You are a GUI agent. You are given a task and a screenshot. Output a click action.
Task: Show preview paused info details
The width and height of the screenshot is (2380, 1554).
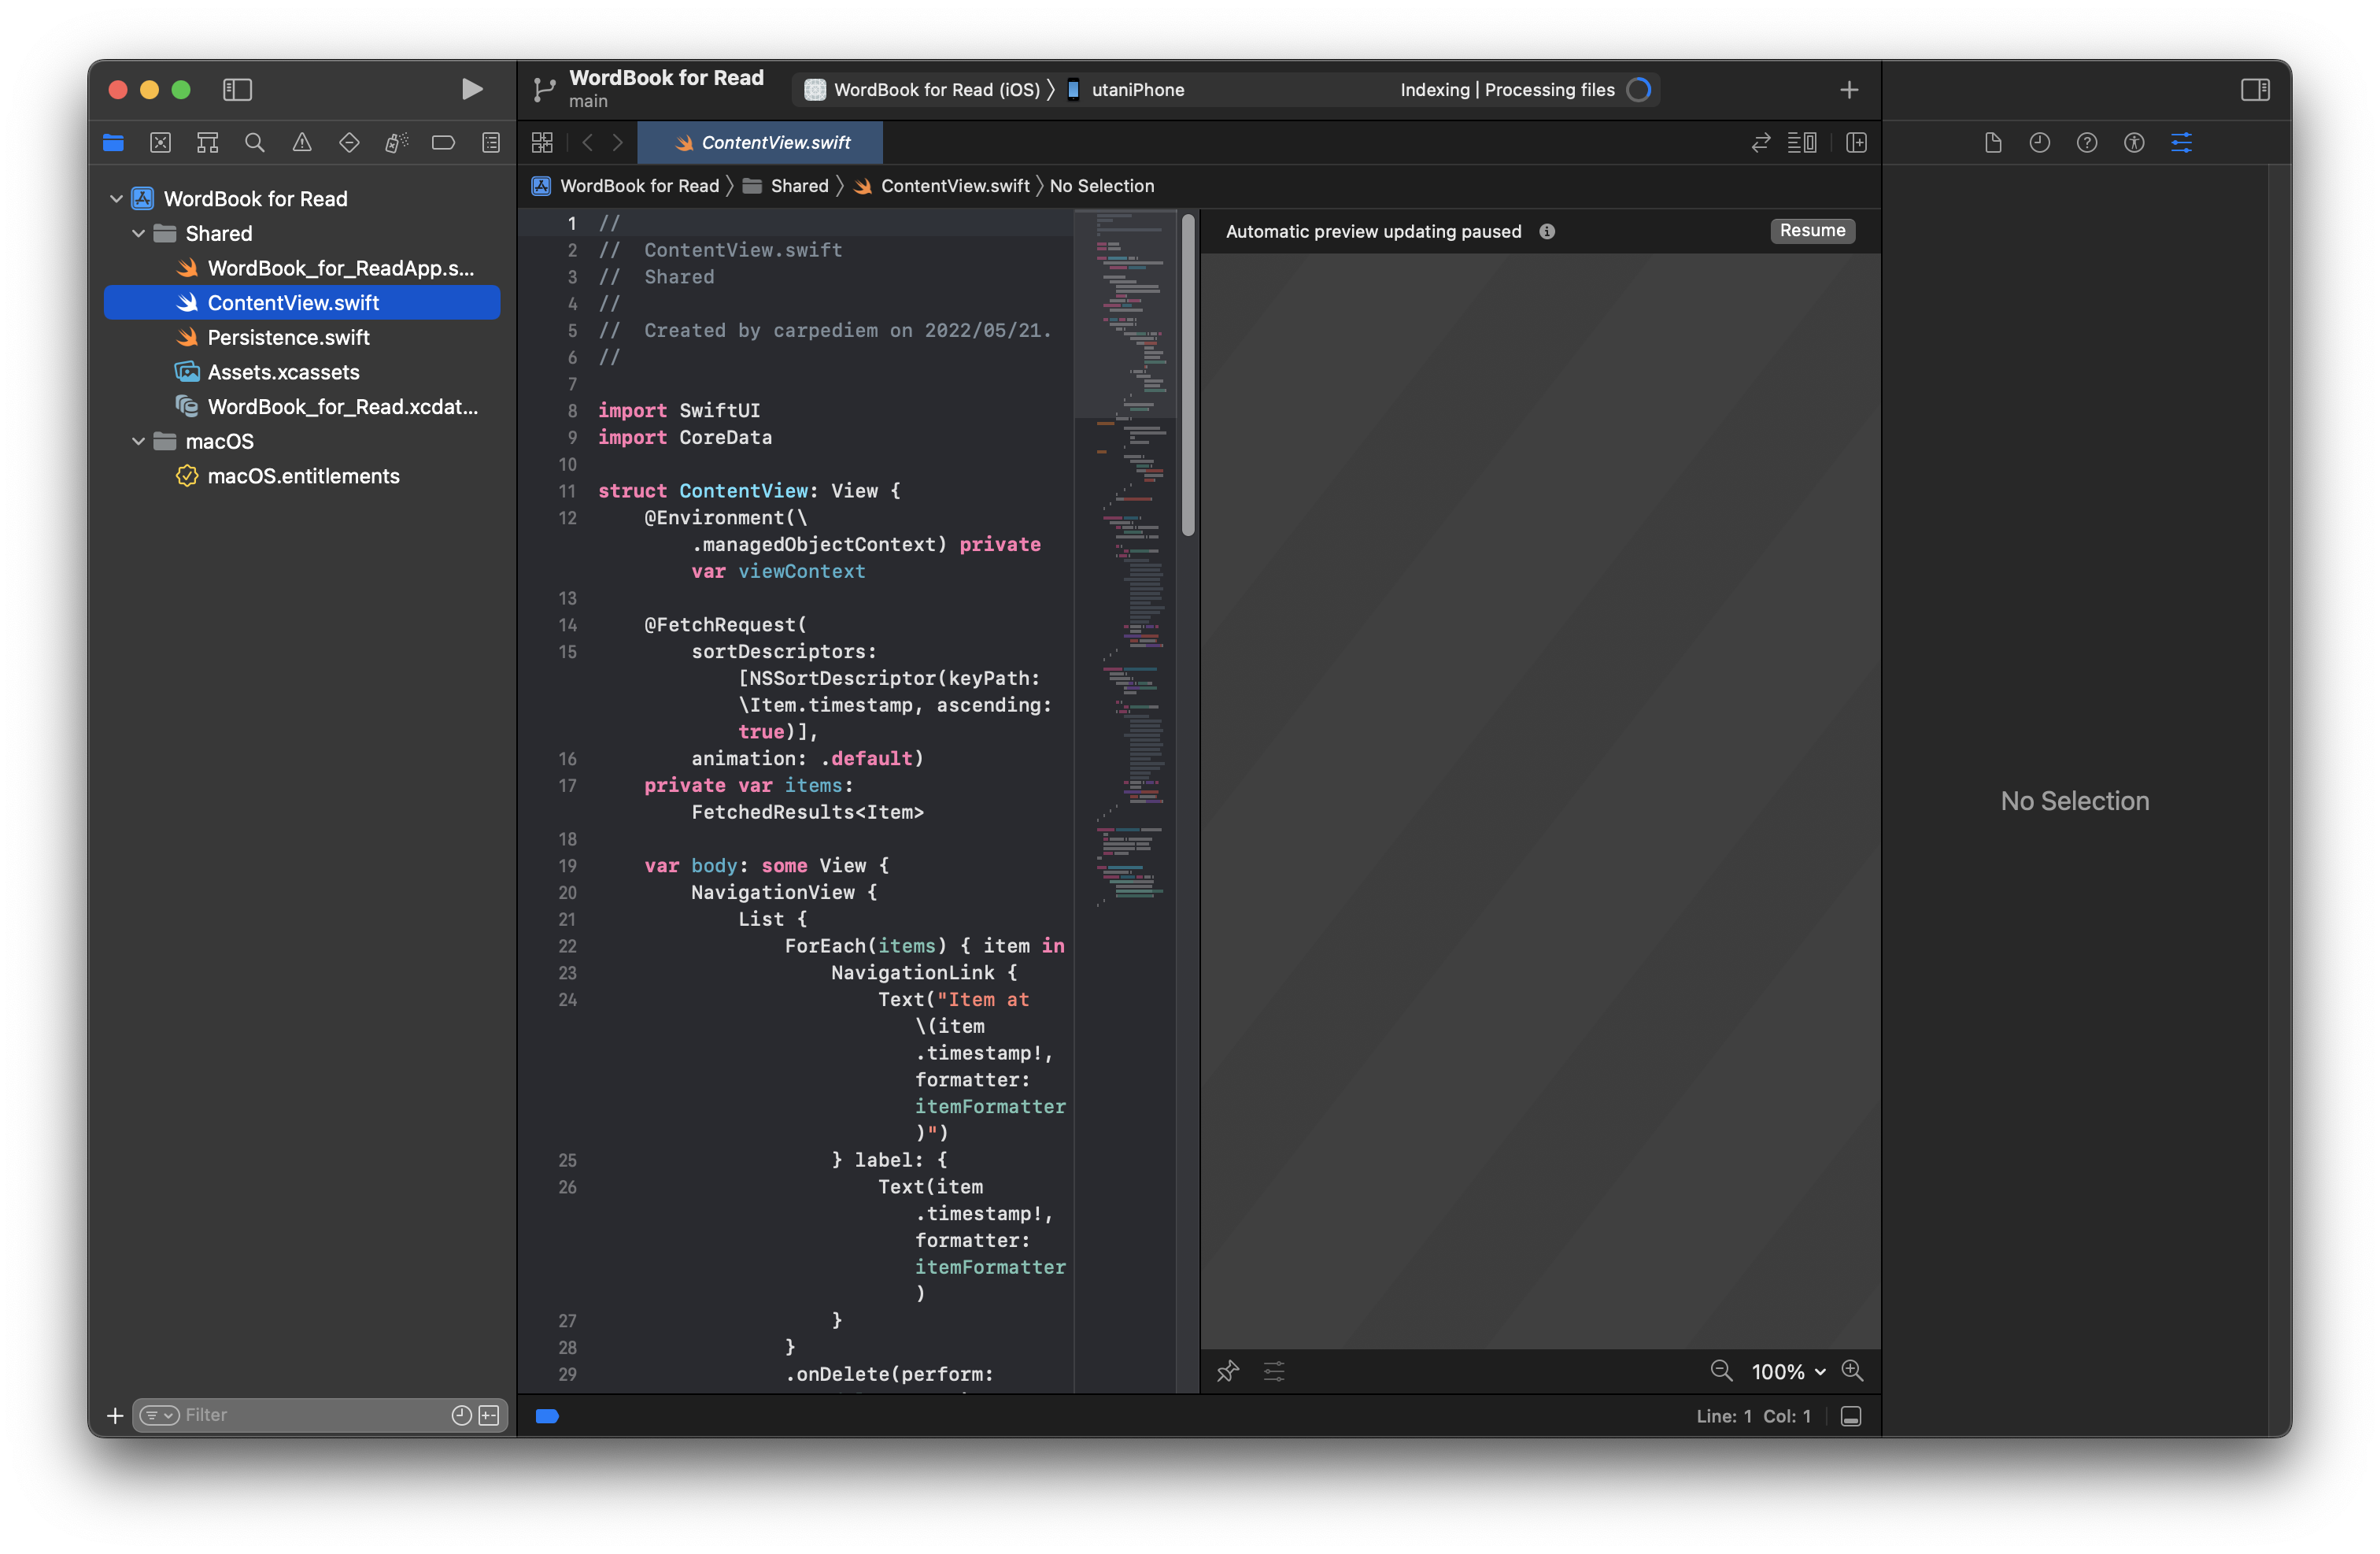(x=1547, y=232)
